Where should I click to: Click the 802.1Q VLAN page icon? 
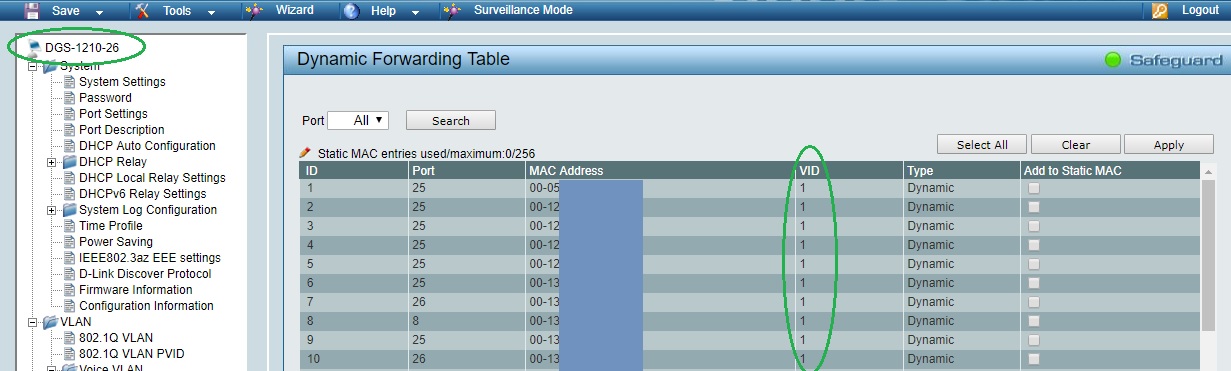tap(70, 338)
